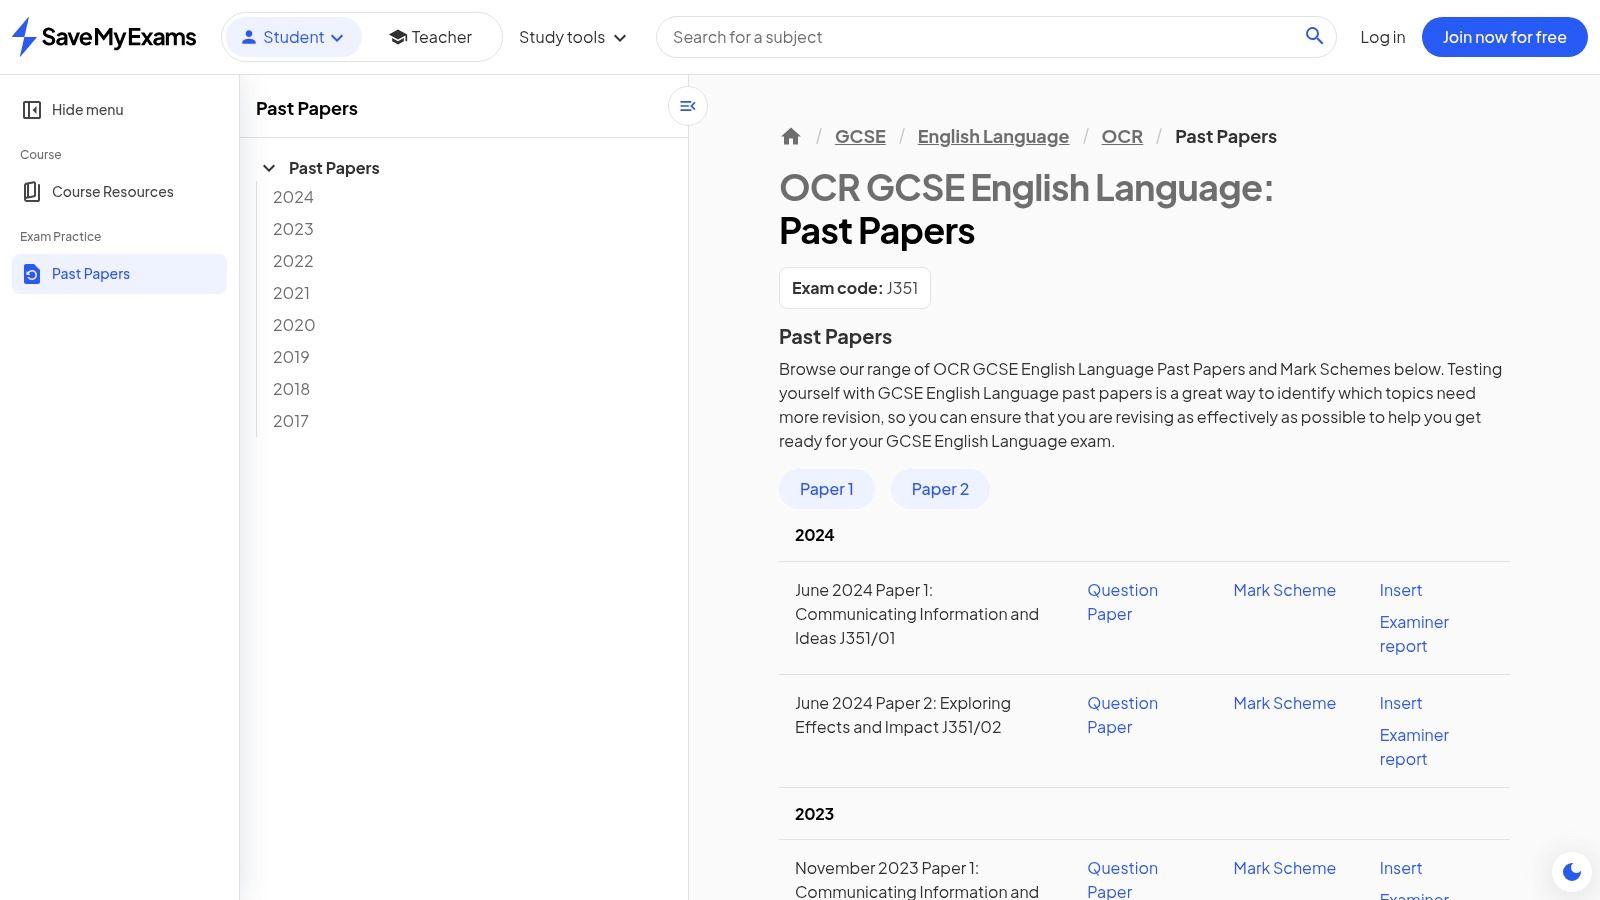Toggle dark mode with the moon icon
Screen dimensions: 1600x900
(x=1572, y=872)
